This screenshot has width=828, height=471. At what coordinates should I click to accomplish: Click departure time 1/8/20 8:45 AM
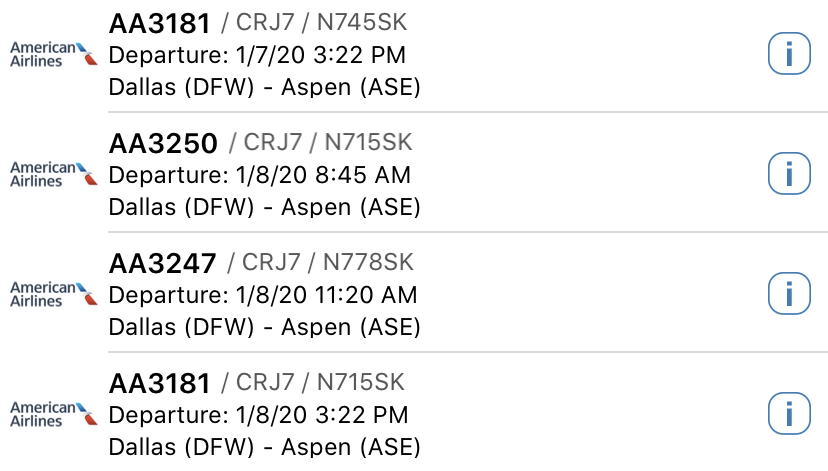[x=258, y=175]
